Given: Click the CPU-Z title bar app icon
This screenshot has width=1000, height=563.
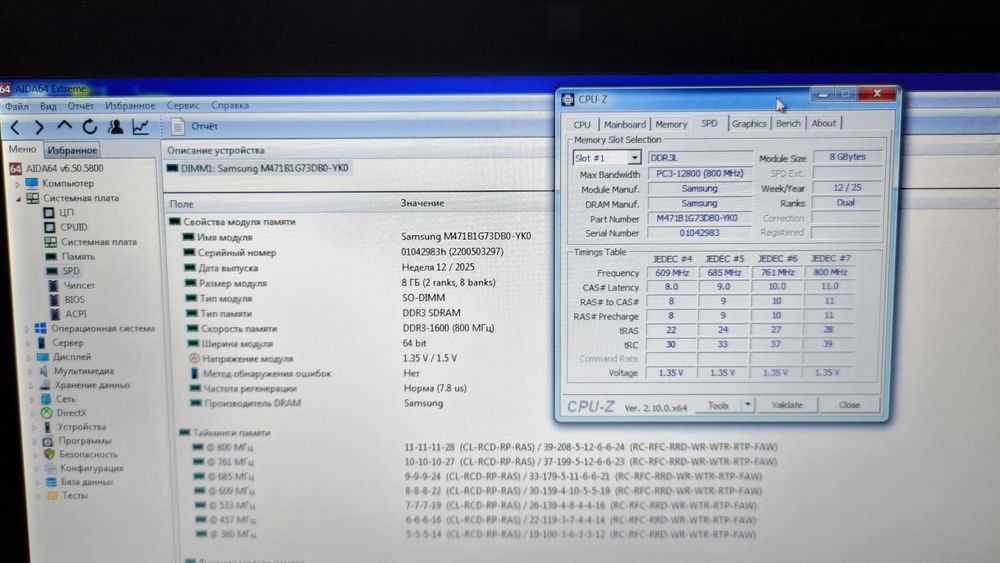Looking at the screenshot, I should [x=568, y=99].
